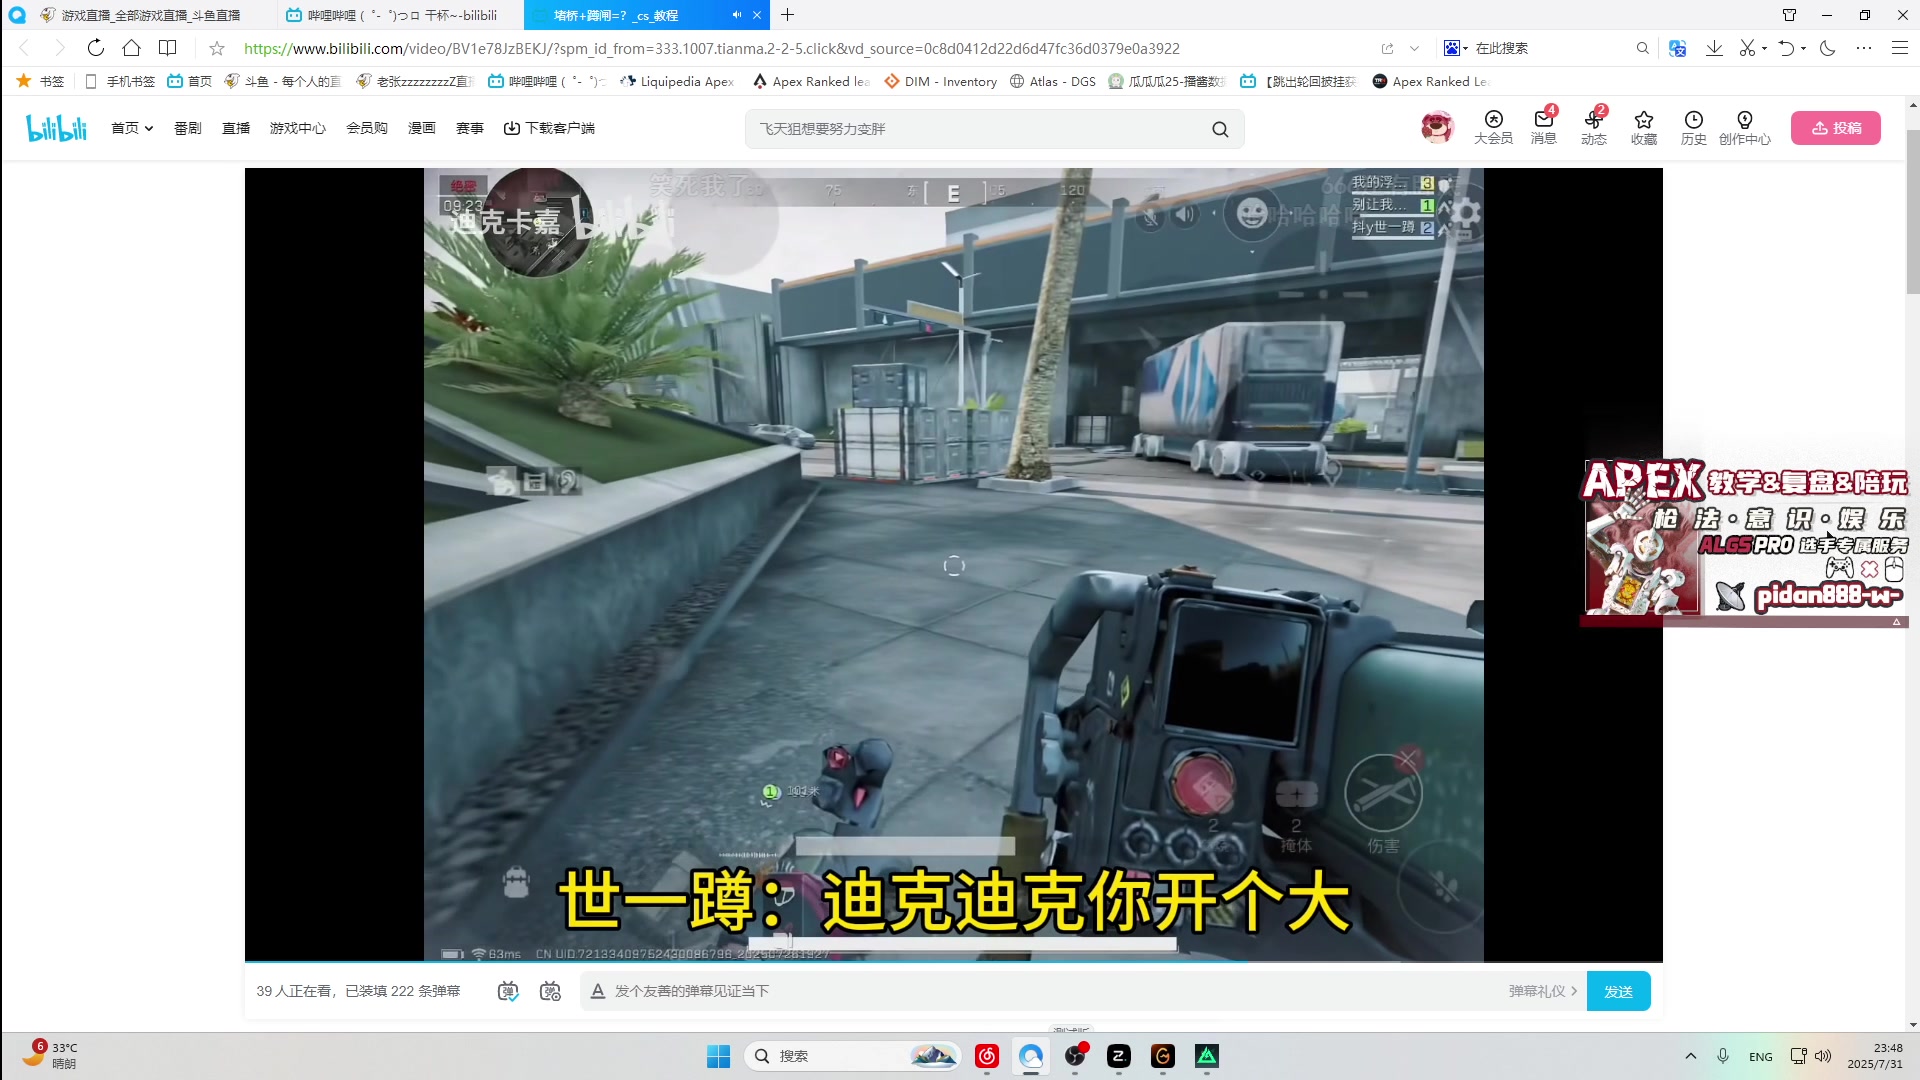Open 消息 messages with badge 4
The height and width of the screenshot is (1080, 1920).
click(1544, 127)
